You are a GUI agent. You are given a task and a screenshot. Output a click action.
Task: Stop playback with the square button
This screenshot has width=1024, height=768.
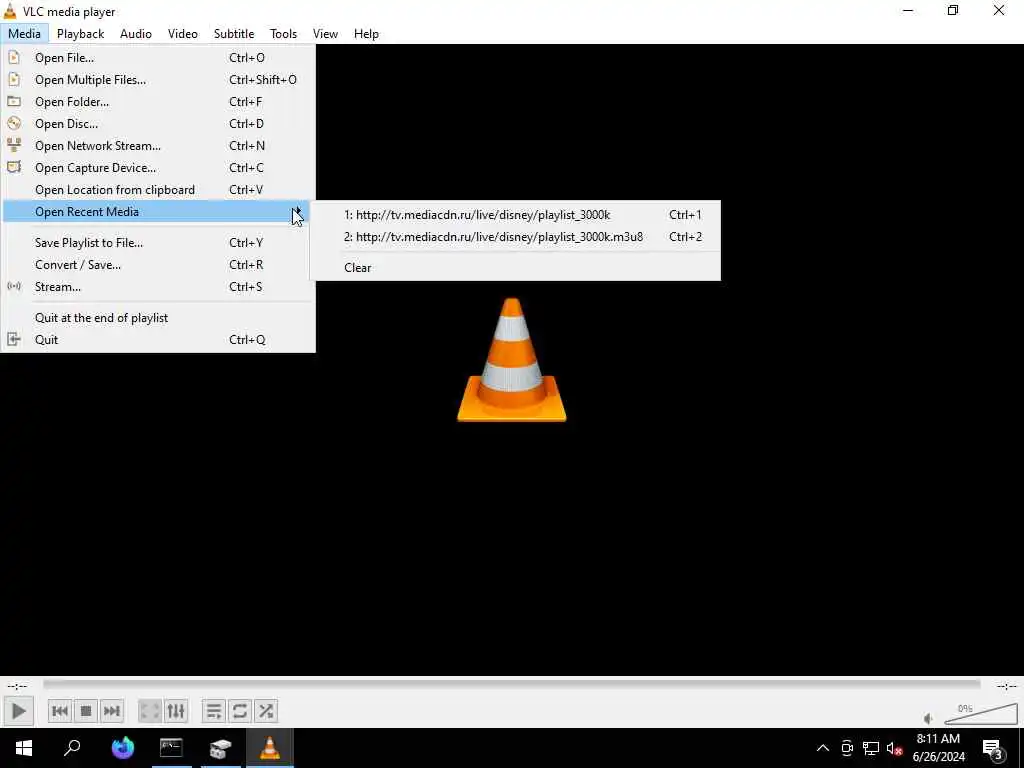click(x=86, y=711)
